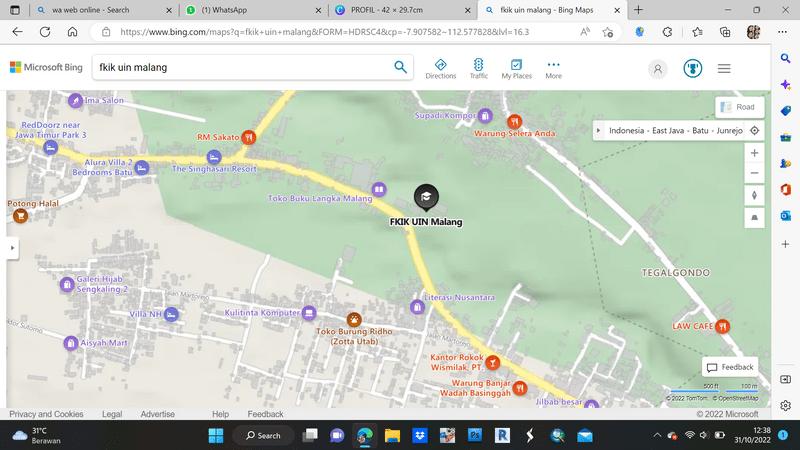Select the Literasi Nusantara marker

(417, 307)
